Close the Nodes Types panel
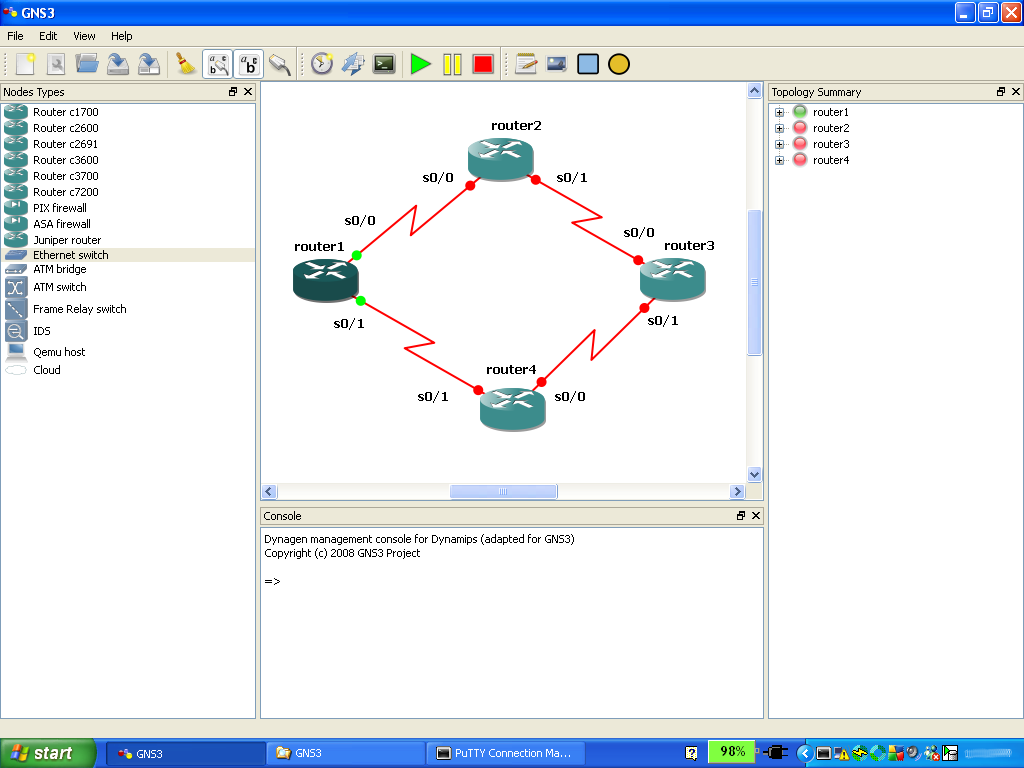The width and height of the screenshot is (1024, 768). click(248, 92)
